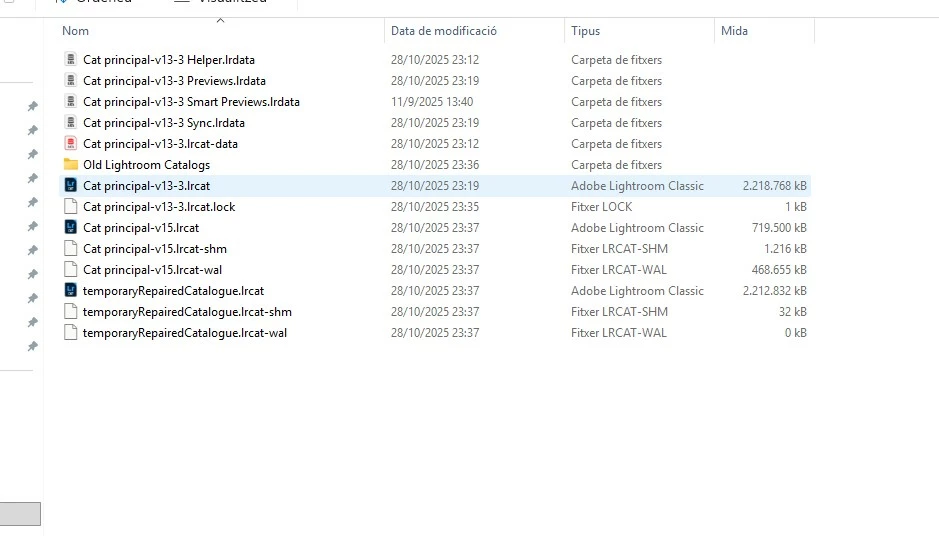This screenshot has width=939, height=536.
Task: Click Carpeta de fitxers type of Old Lightroom Catalogs
Action: tap(616, 164)
